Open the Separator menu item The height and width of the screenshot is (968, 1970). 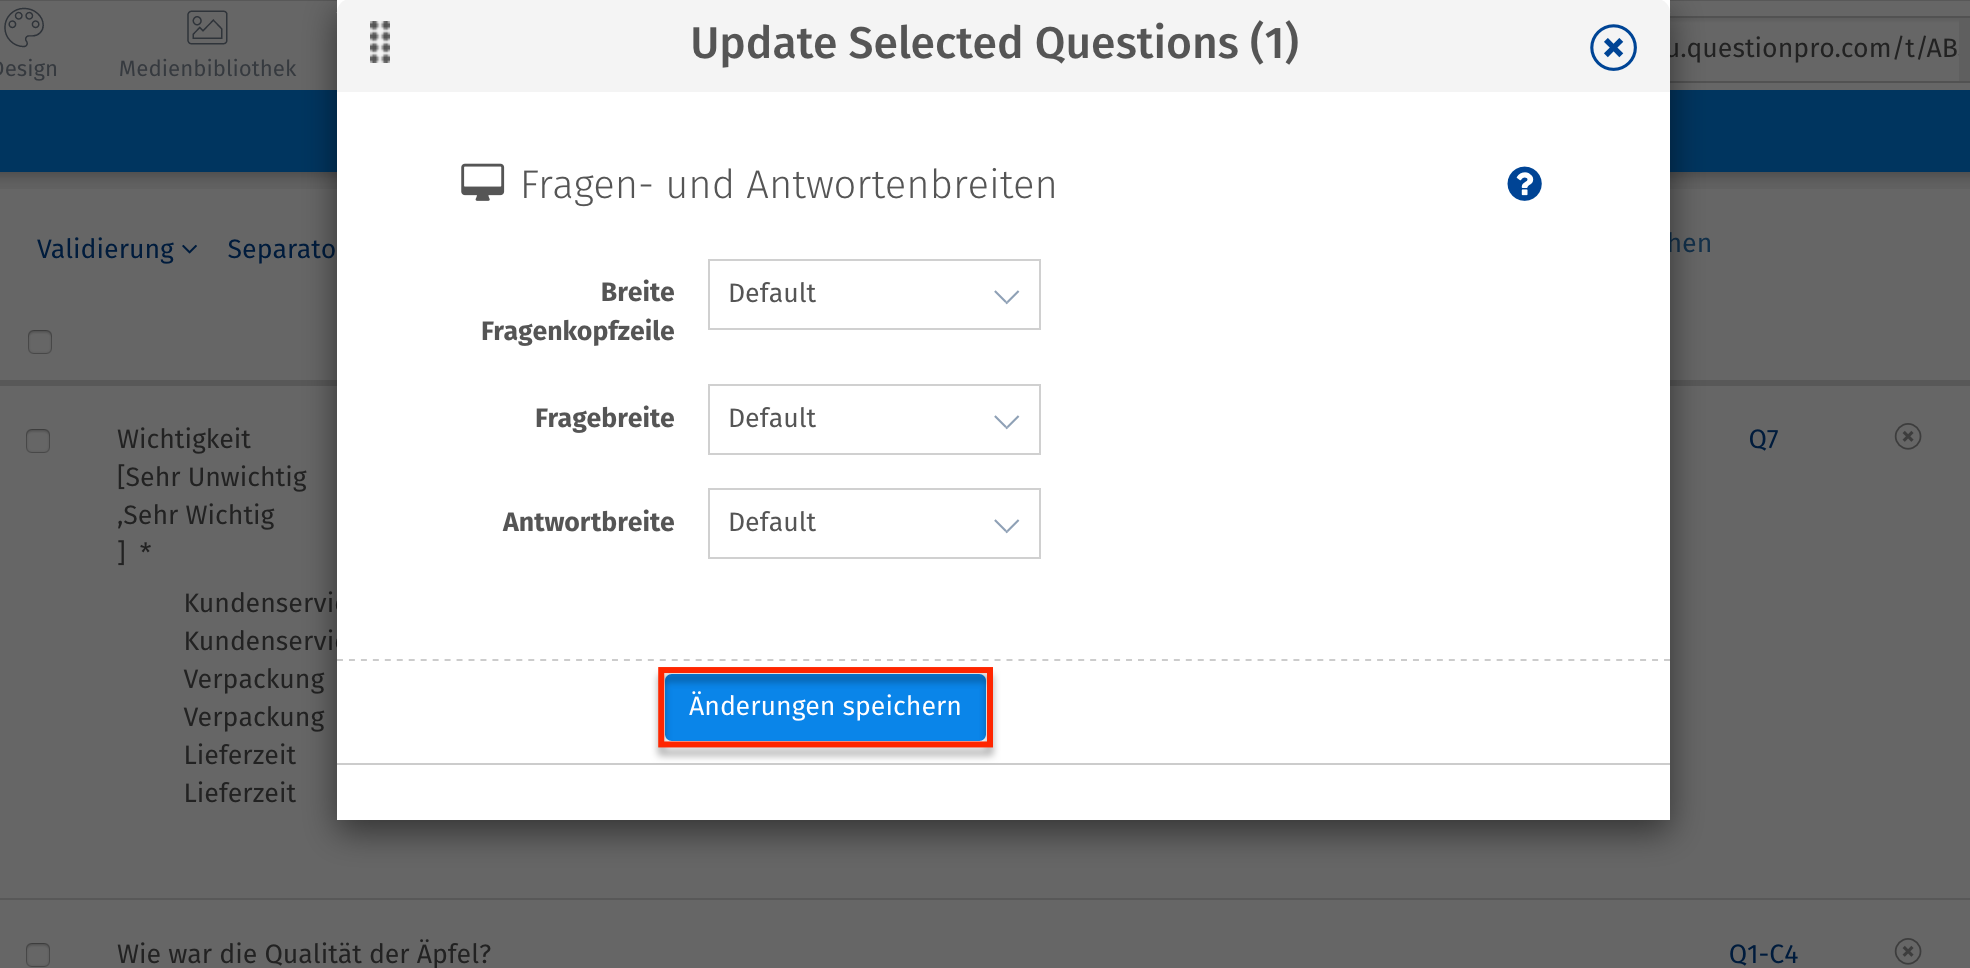pos(281,249)
